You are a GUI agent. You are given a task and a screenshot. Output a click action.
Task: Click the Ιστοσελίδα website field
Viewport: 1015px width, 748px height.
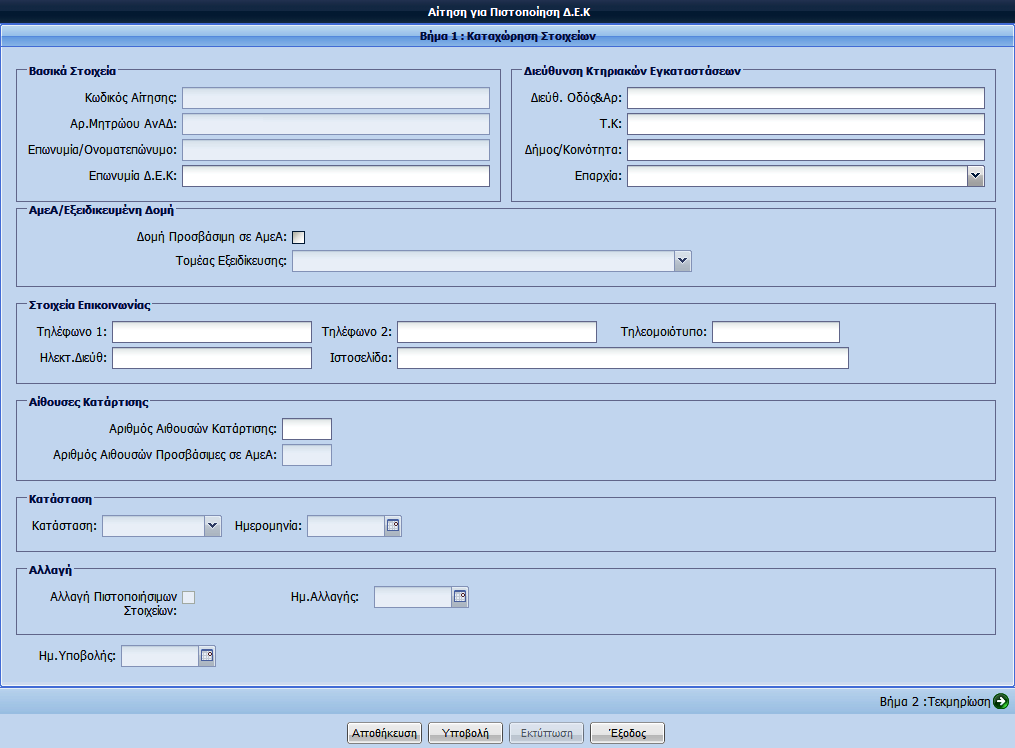coord(623,358)
